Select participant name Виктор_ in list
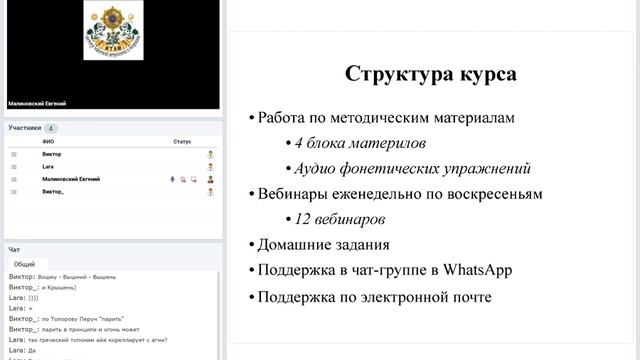Image resolution: width=640 pixels, height=360 pixels. click(x=53, y=192)
